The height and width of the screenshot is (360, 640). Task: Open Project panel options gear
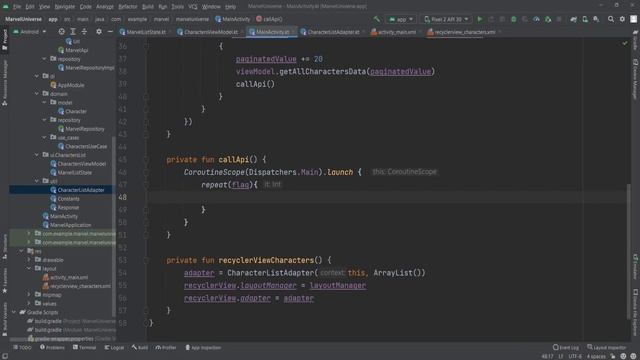pos(99,31)
